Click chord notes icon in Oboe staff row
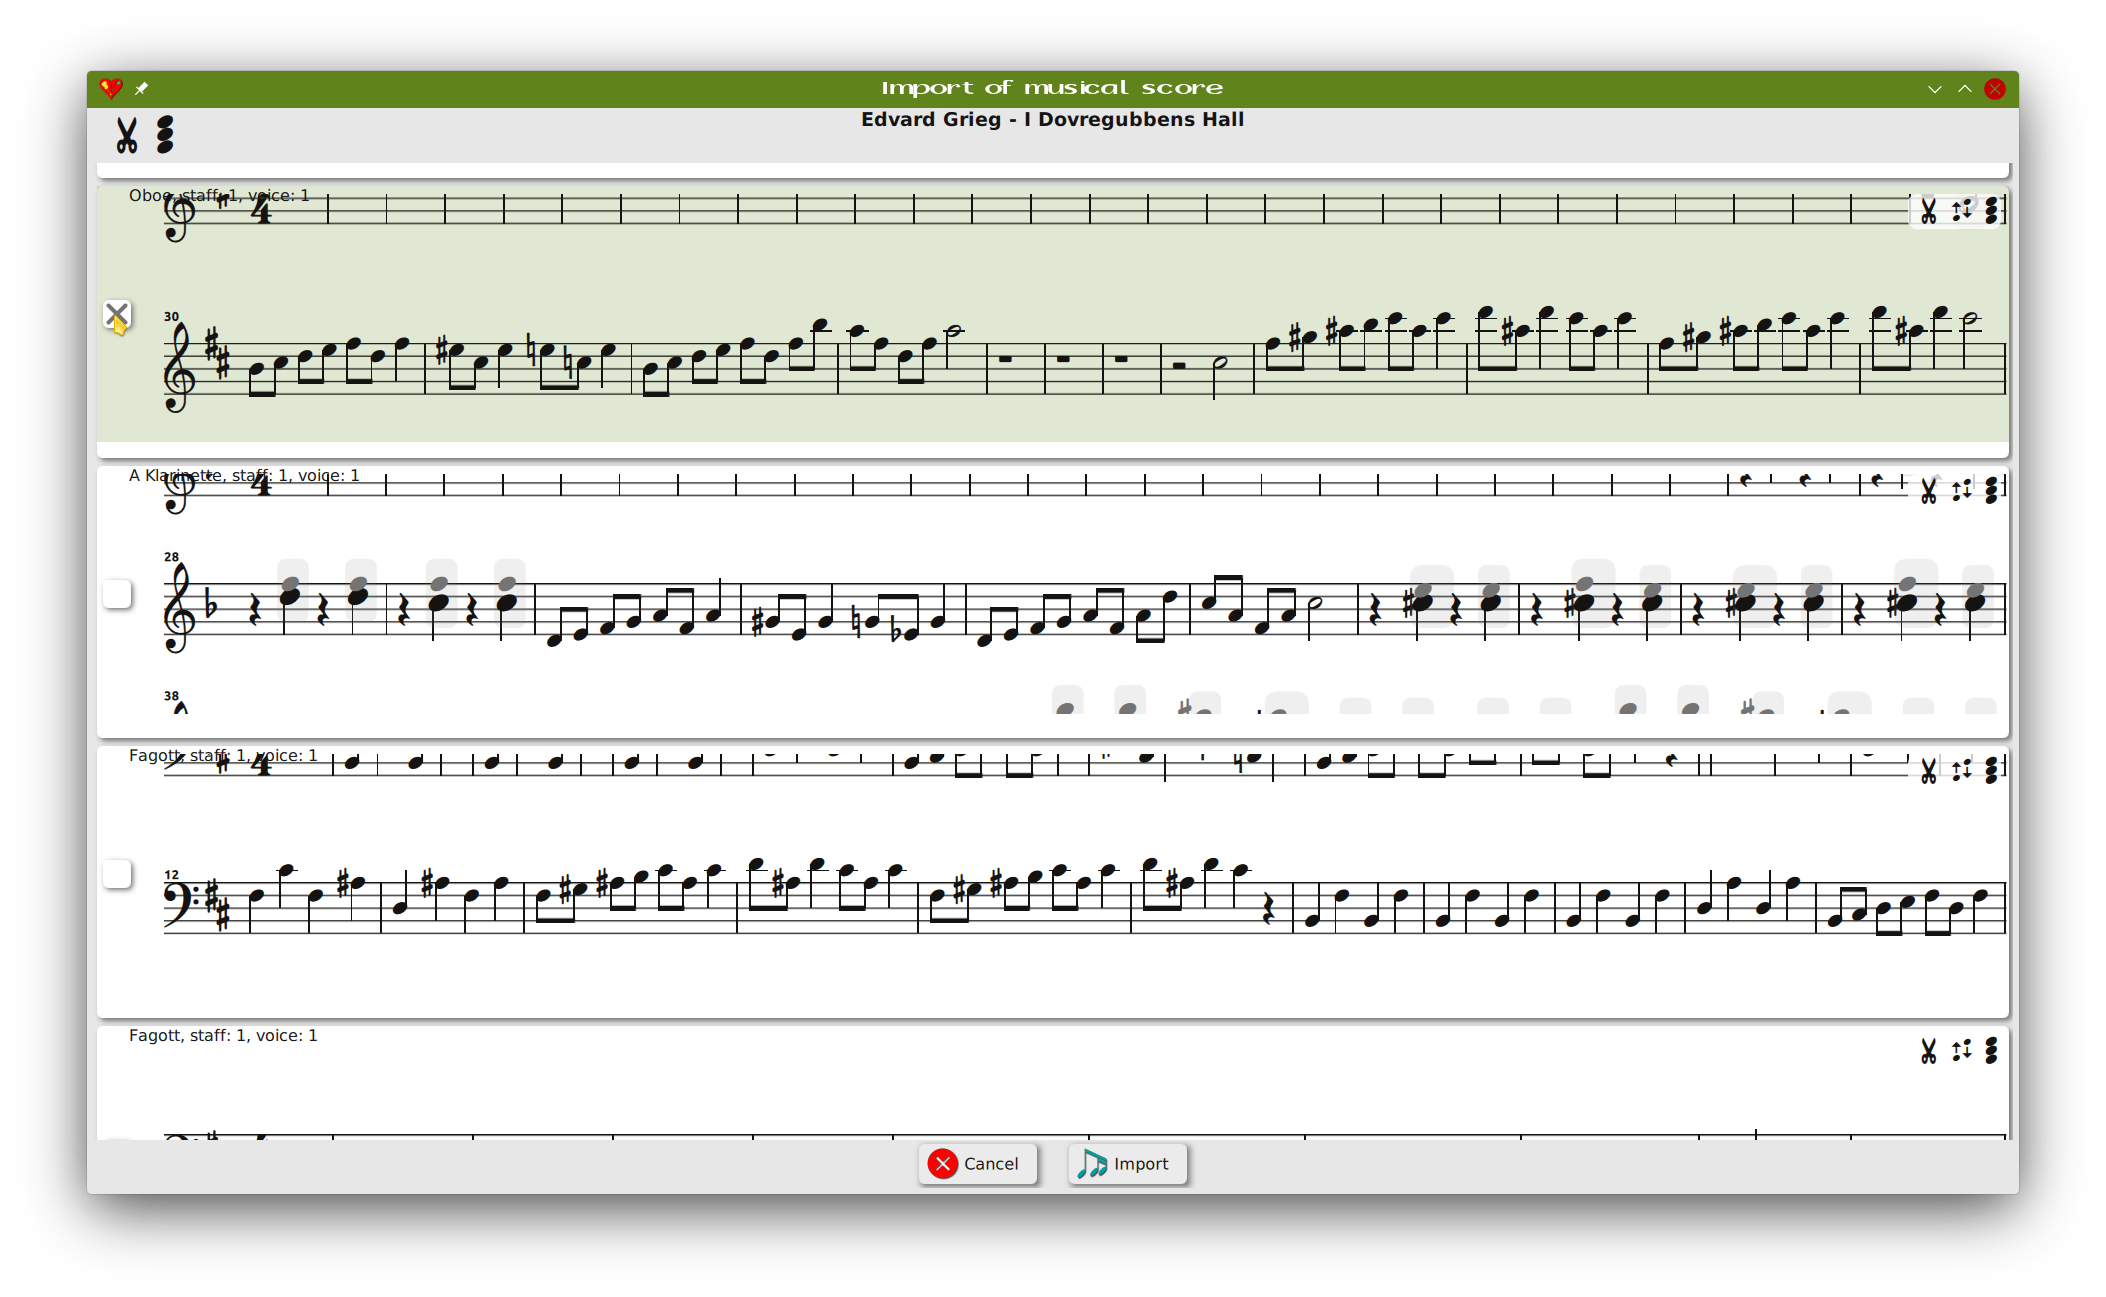This screenshot has height=1297, width=2106. [1991, 210]
